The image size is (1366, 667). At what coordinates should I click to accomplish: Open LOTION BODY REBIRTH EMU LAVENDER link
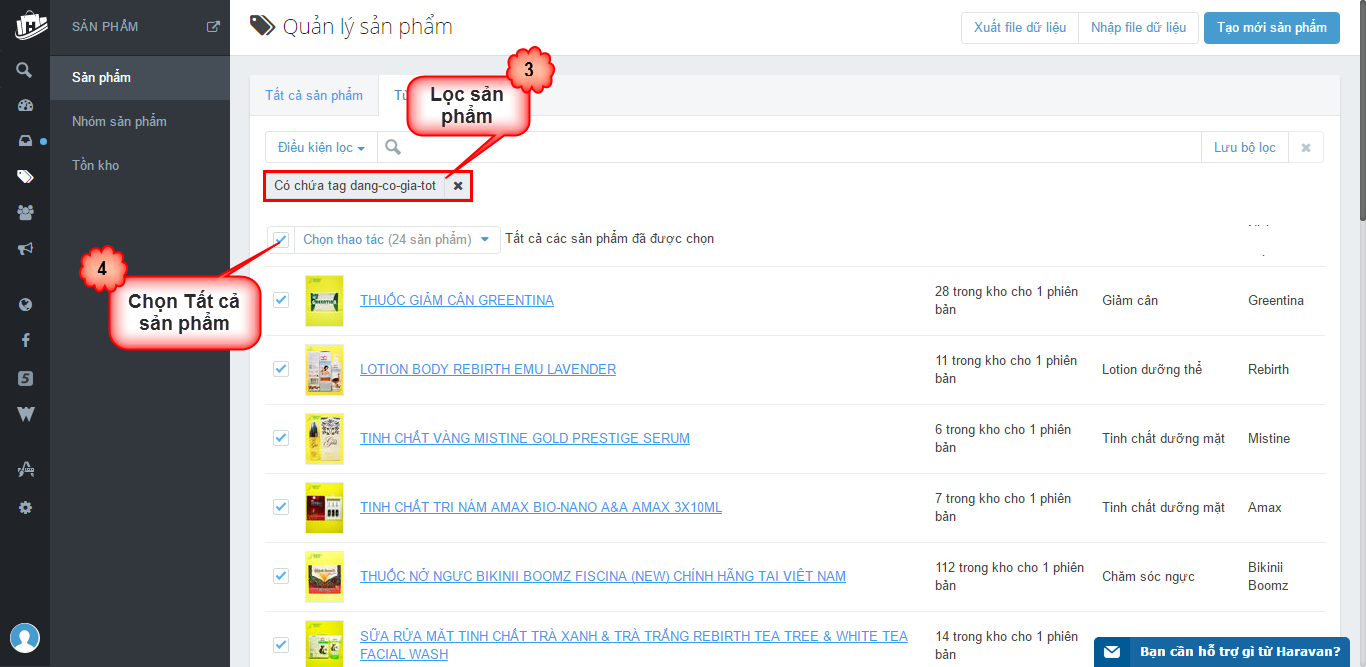click(x=488, y=369)
